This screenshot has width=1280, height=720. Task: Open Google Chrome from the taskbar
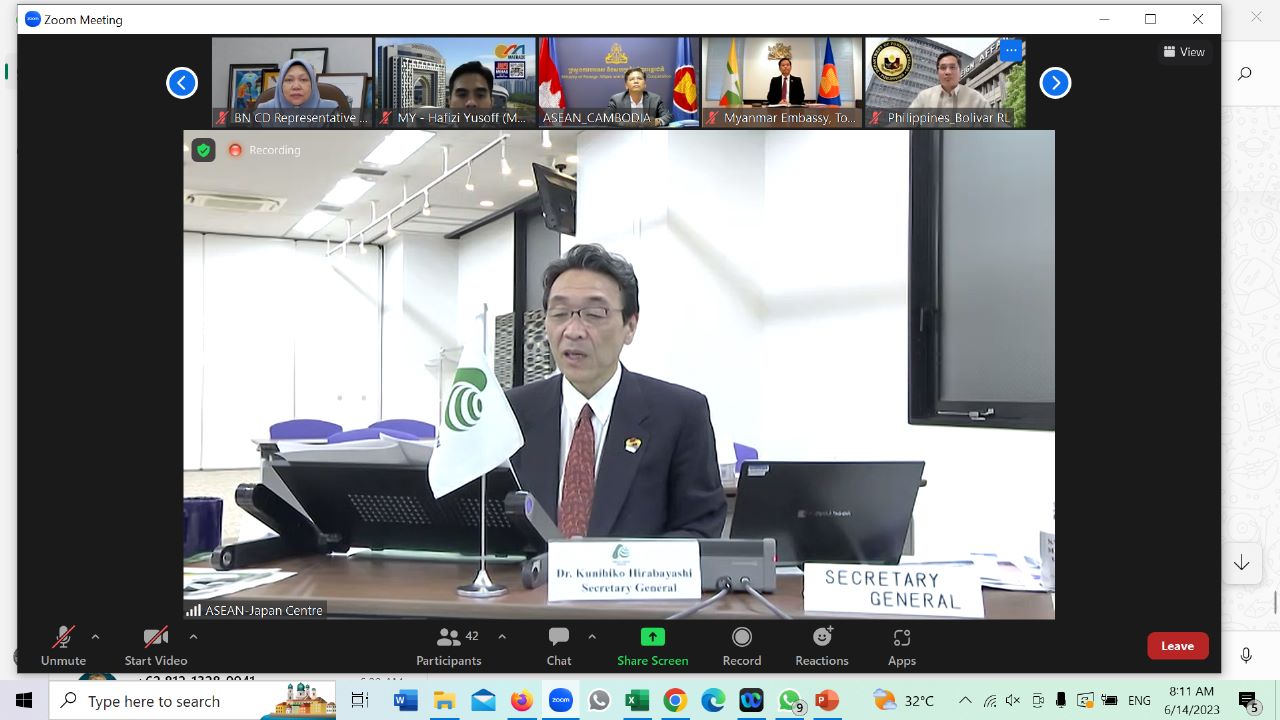point(675,700)
